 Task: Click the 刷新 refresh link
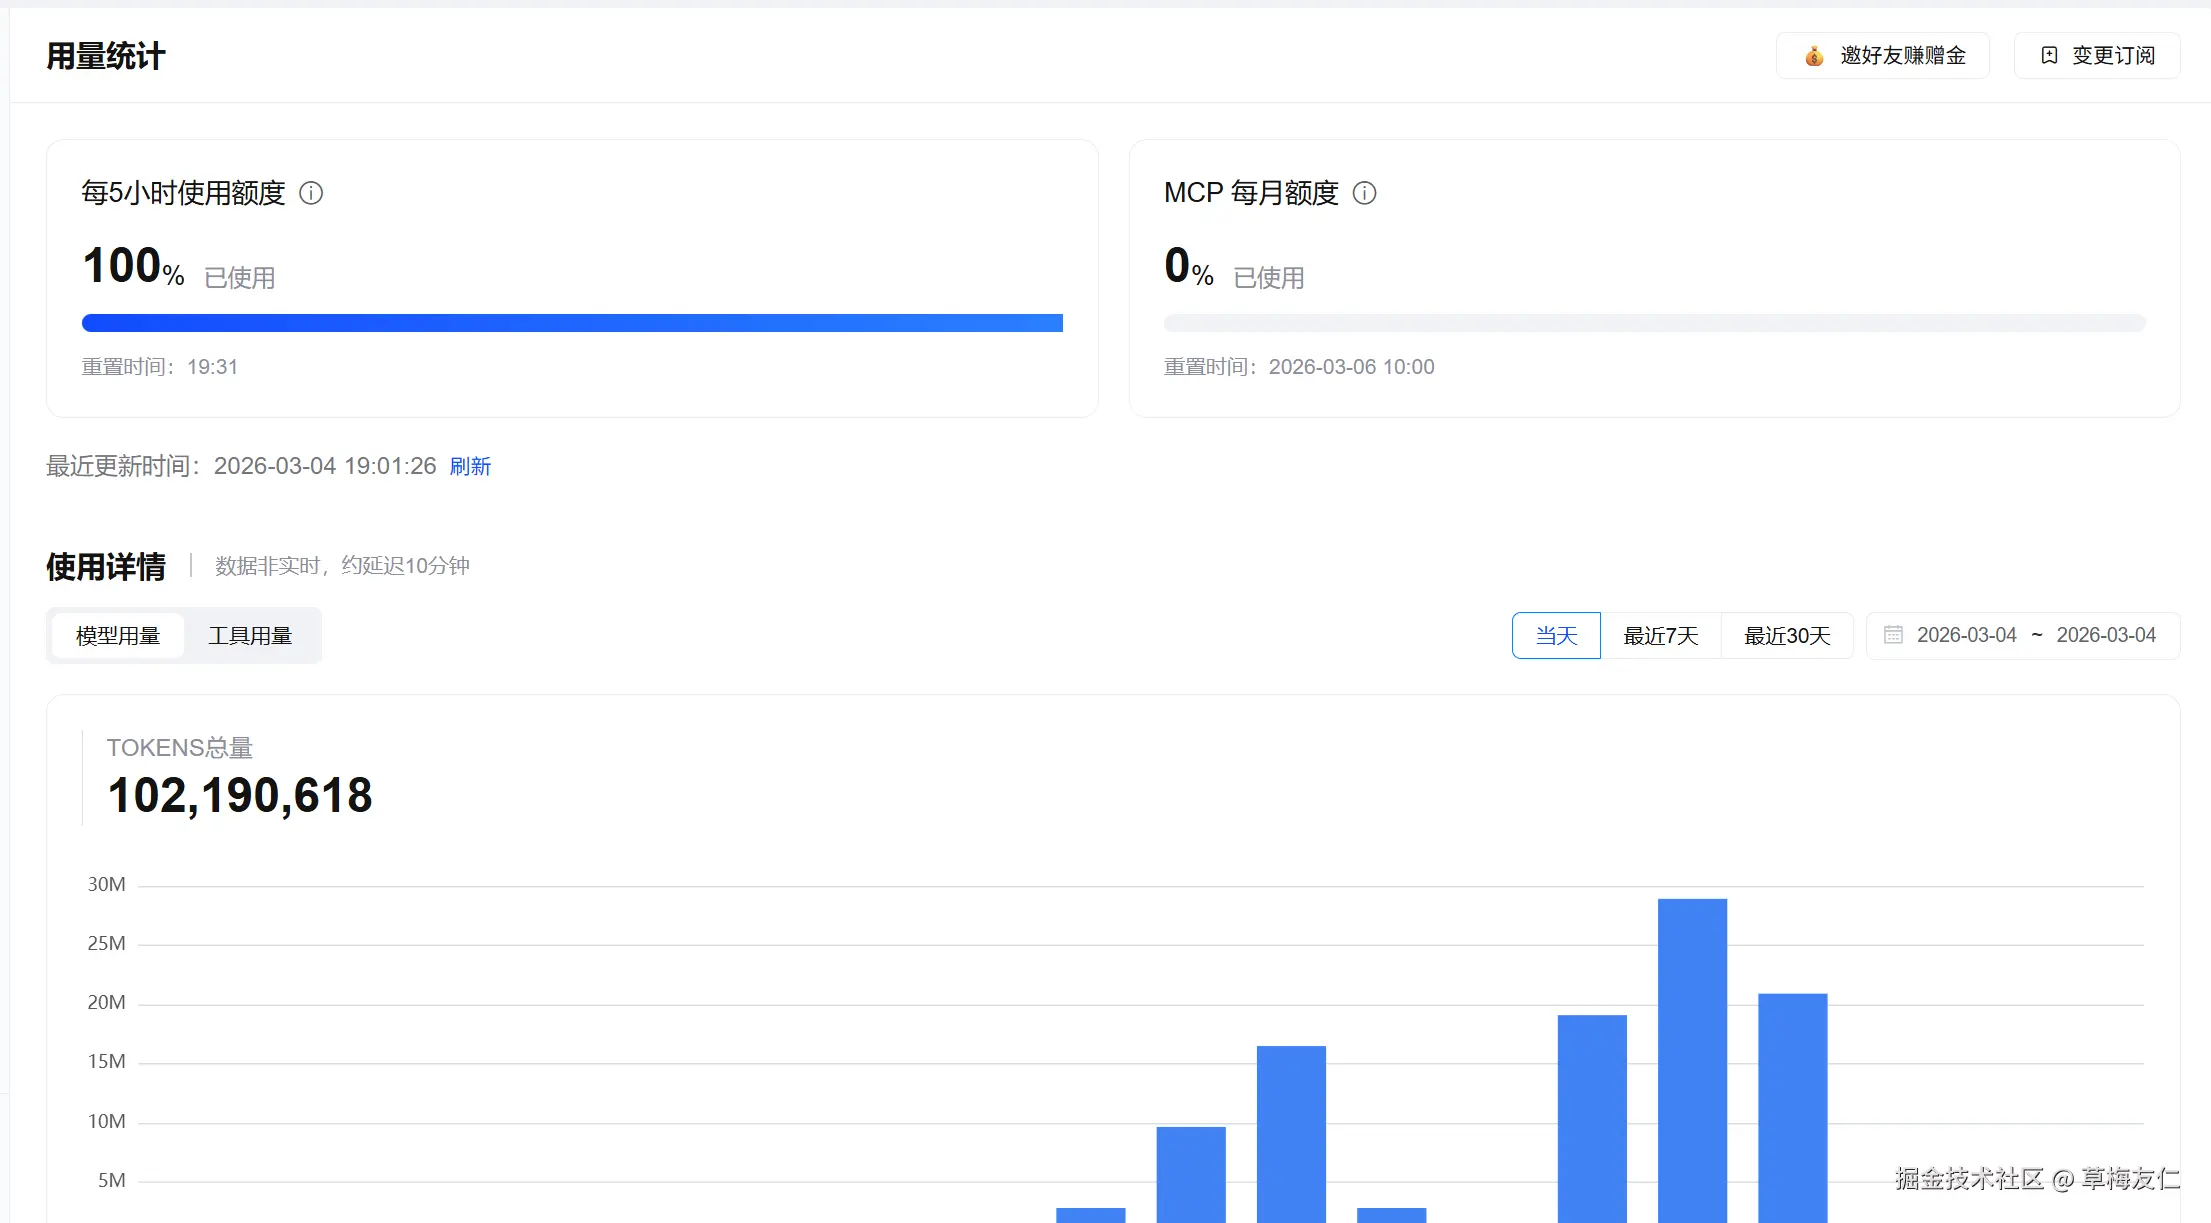pos(470,466)
